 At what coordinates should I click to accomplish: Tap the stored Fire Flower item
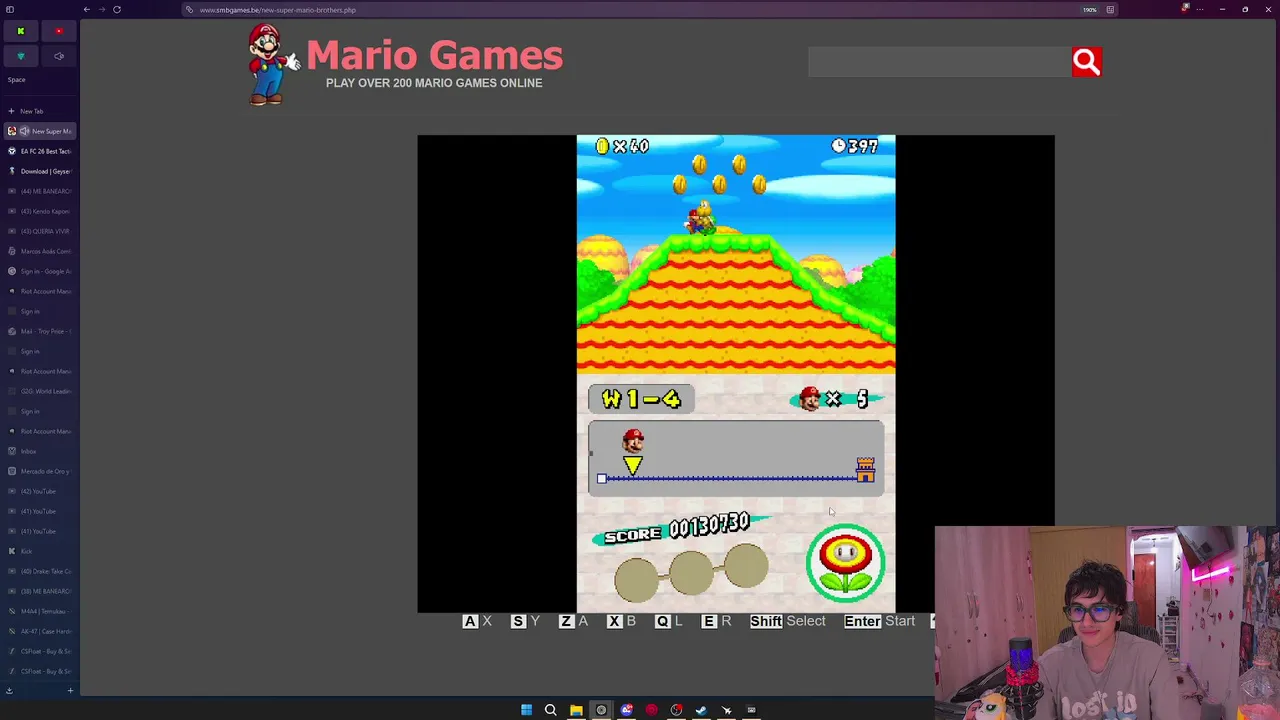pos(846,562)
